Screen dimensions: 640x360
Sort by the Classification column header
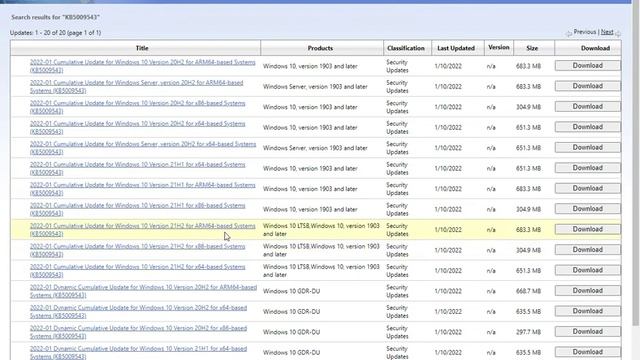tap(406, 48)
